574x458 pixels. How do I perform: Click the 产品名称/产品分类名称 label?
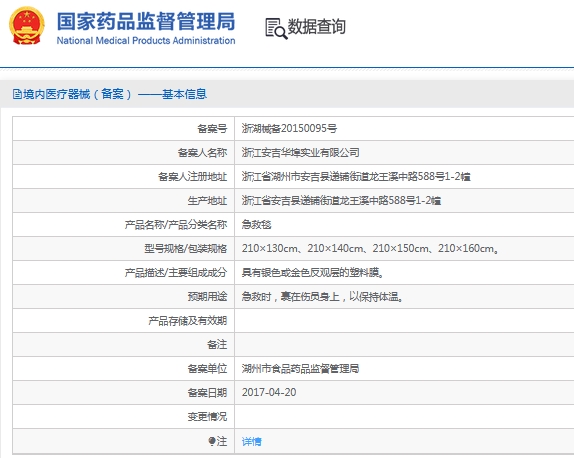(x=176, y=224)
